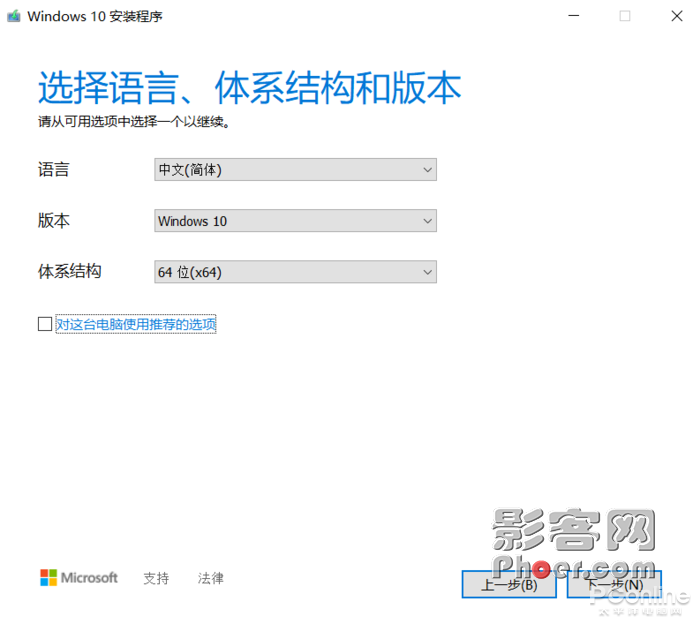The width and height of the screenshot is (700, 624).
Task: Open the 版本 dropdown showing Windows 10
Action: click(x=295, y=220)
